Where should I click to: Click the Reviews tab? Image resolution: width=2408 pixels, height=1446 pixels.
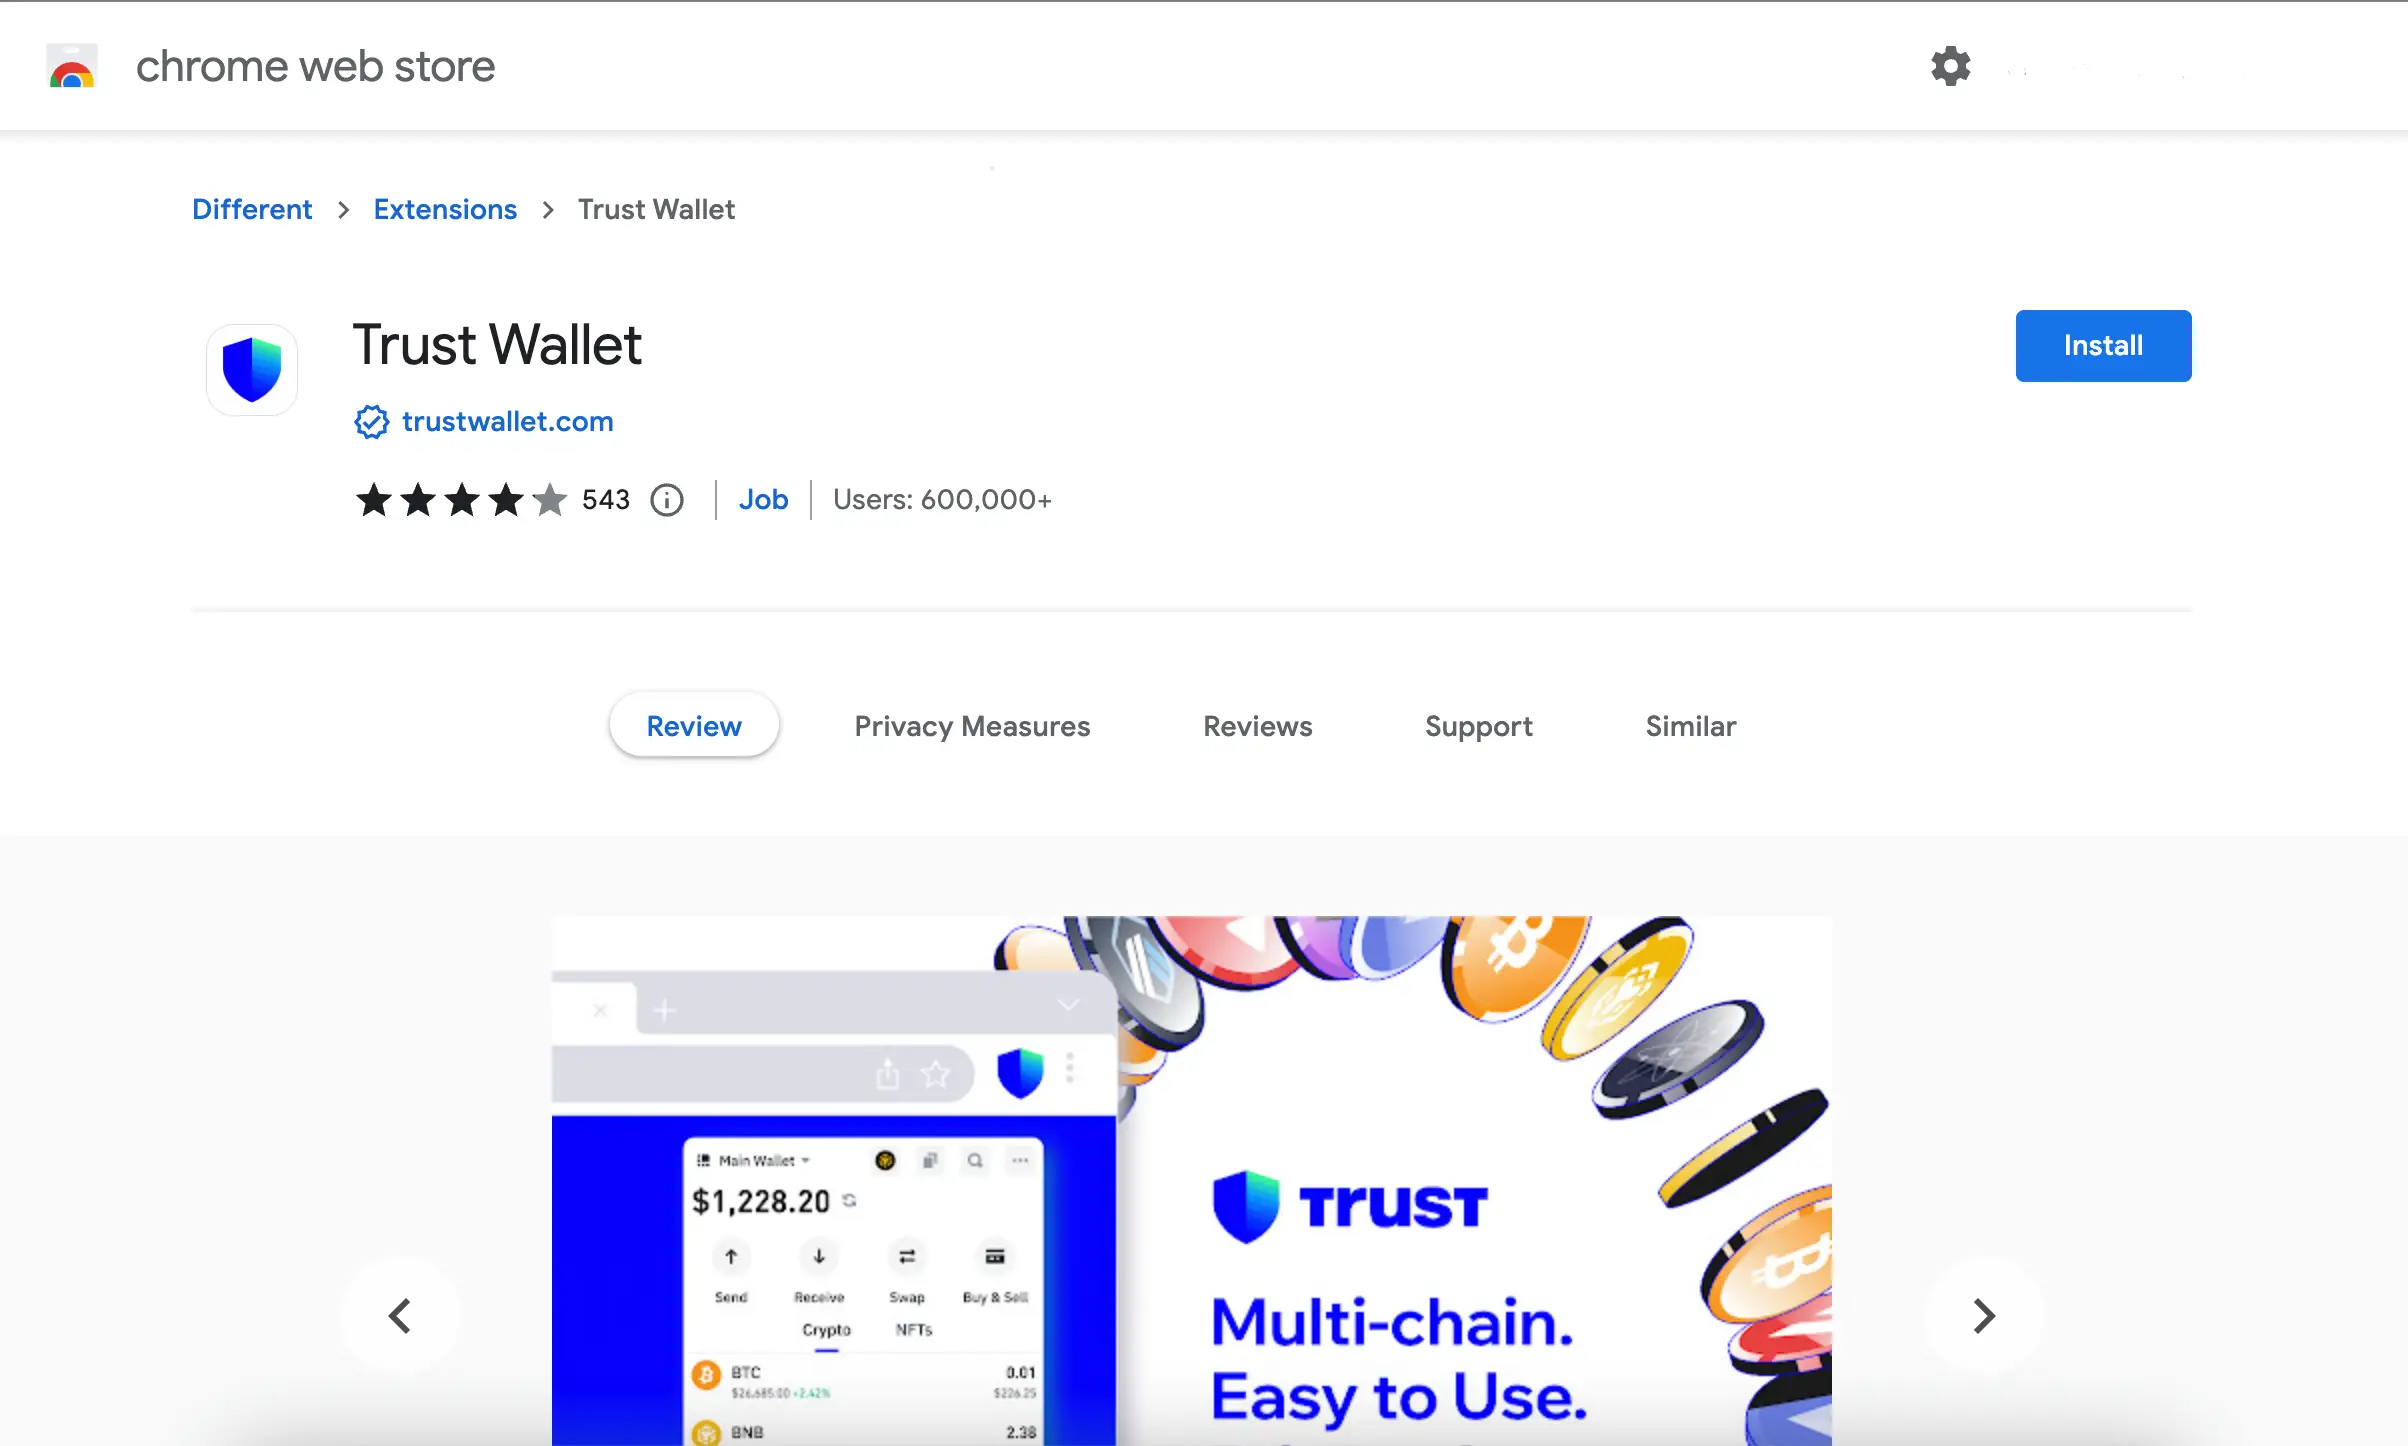coord(1257,726)
